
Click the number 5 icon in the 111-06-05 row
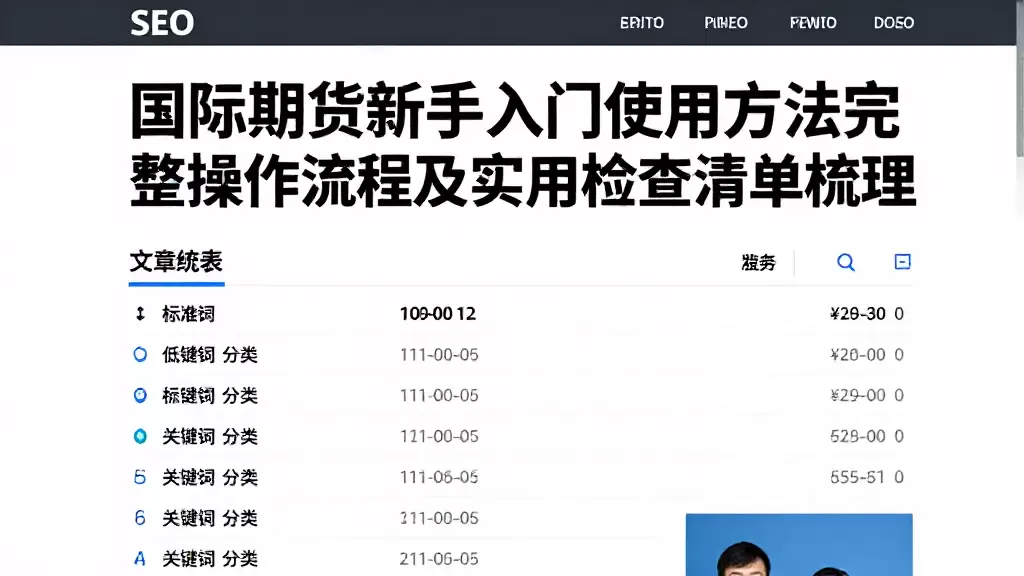(140, 477)
